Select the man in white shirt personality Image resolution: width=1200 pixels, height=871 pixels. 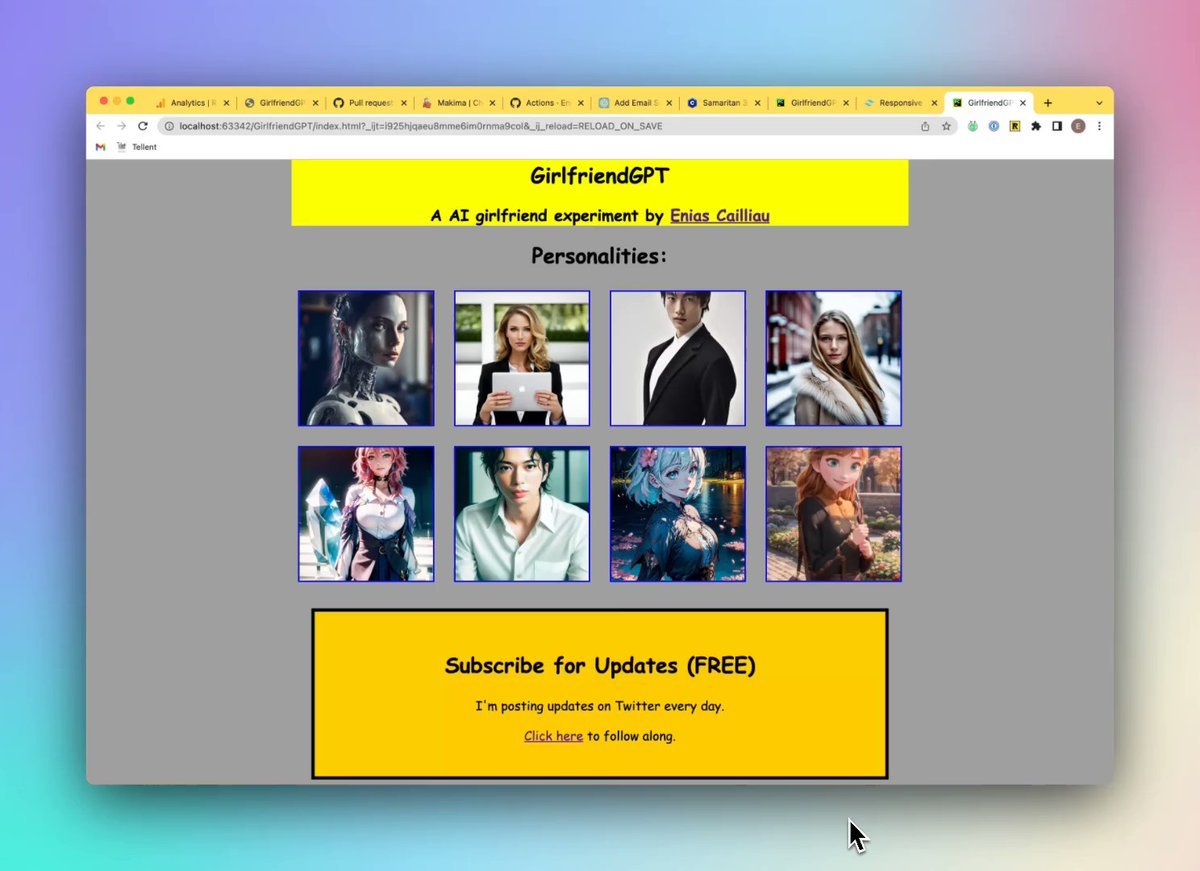tap(522, 514)
